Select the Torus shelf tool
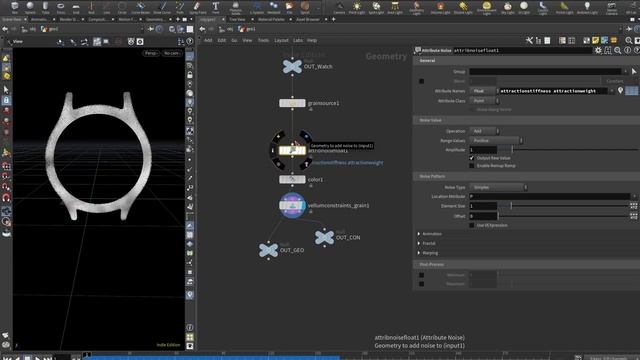 [61, 7]
